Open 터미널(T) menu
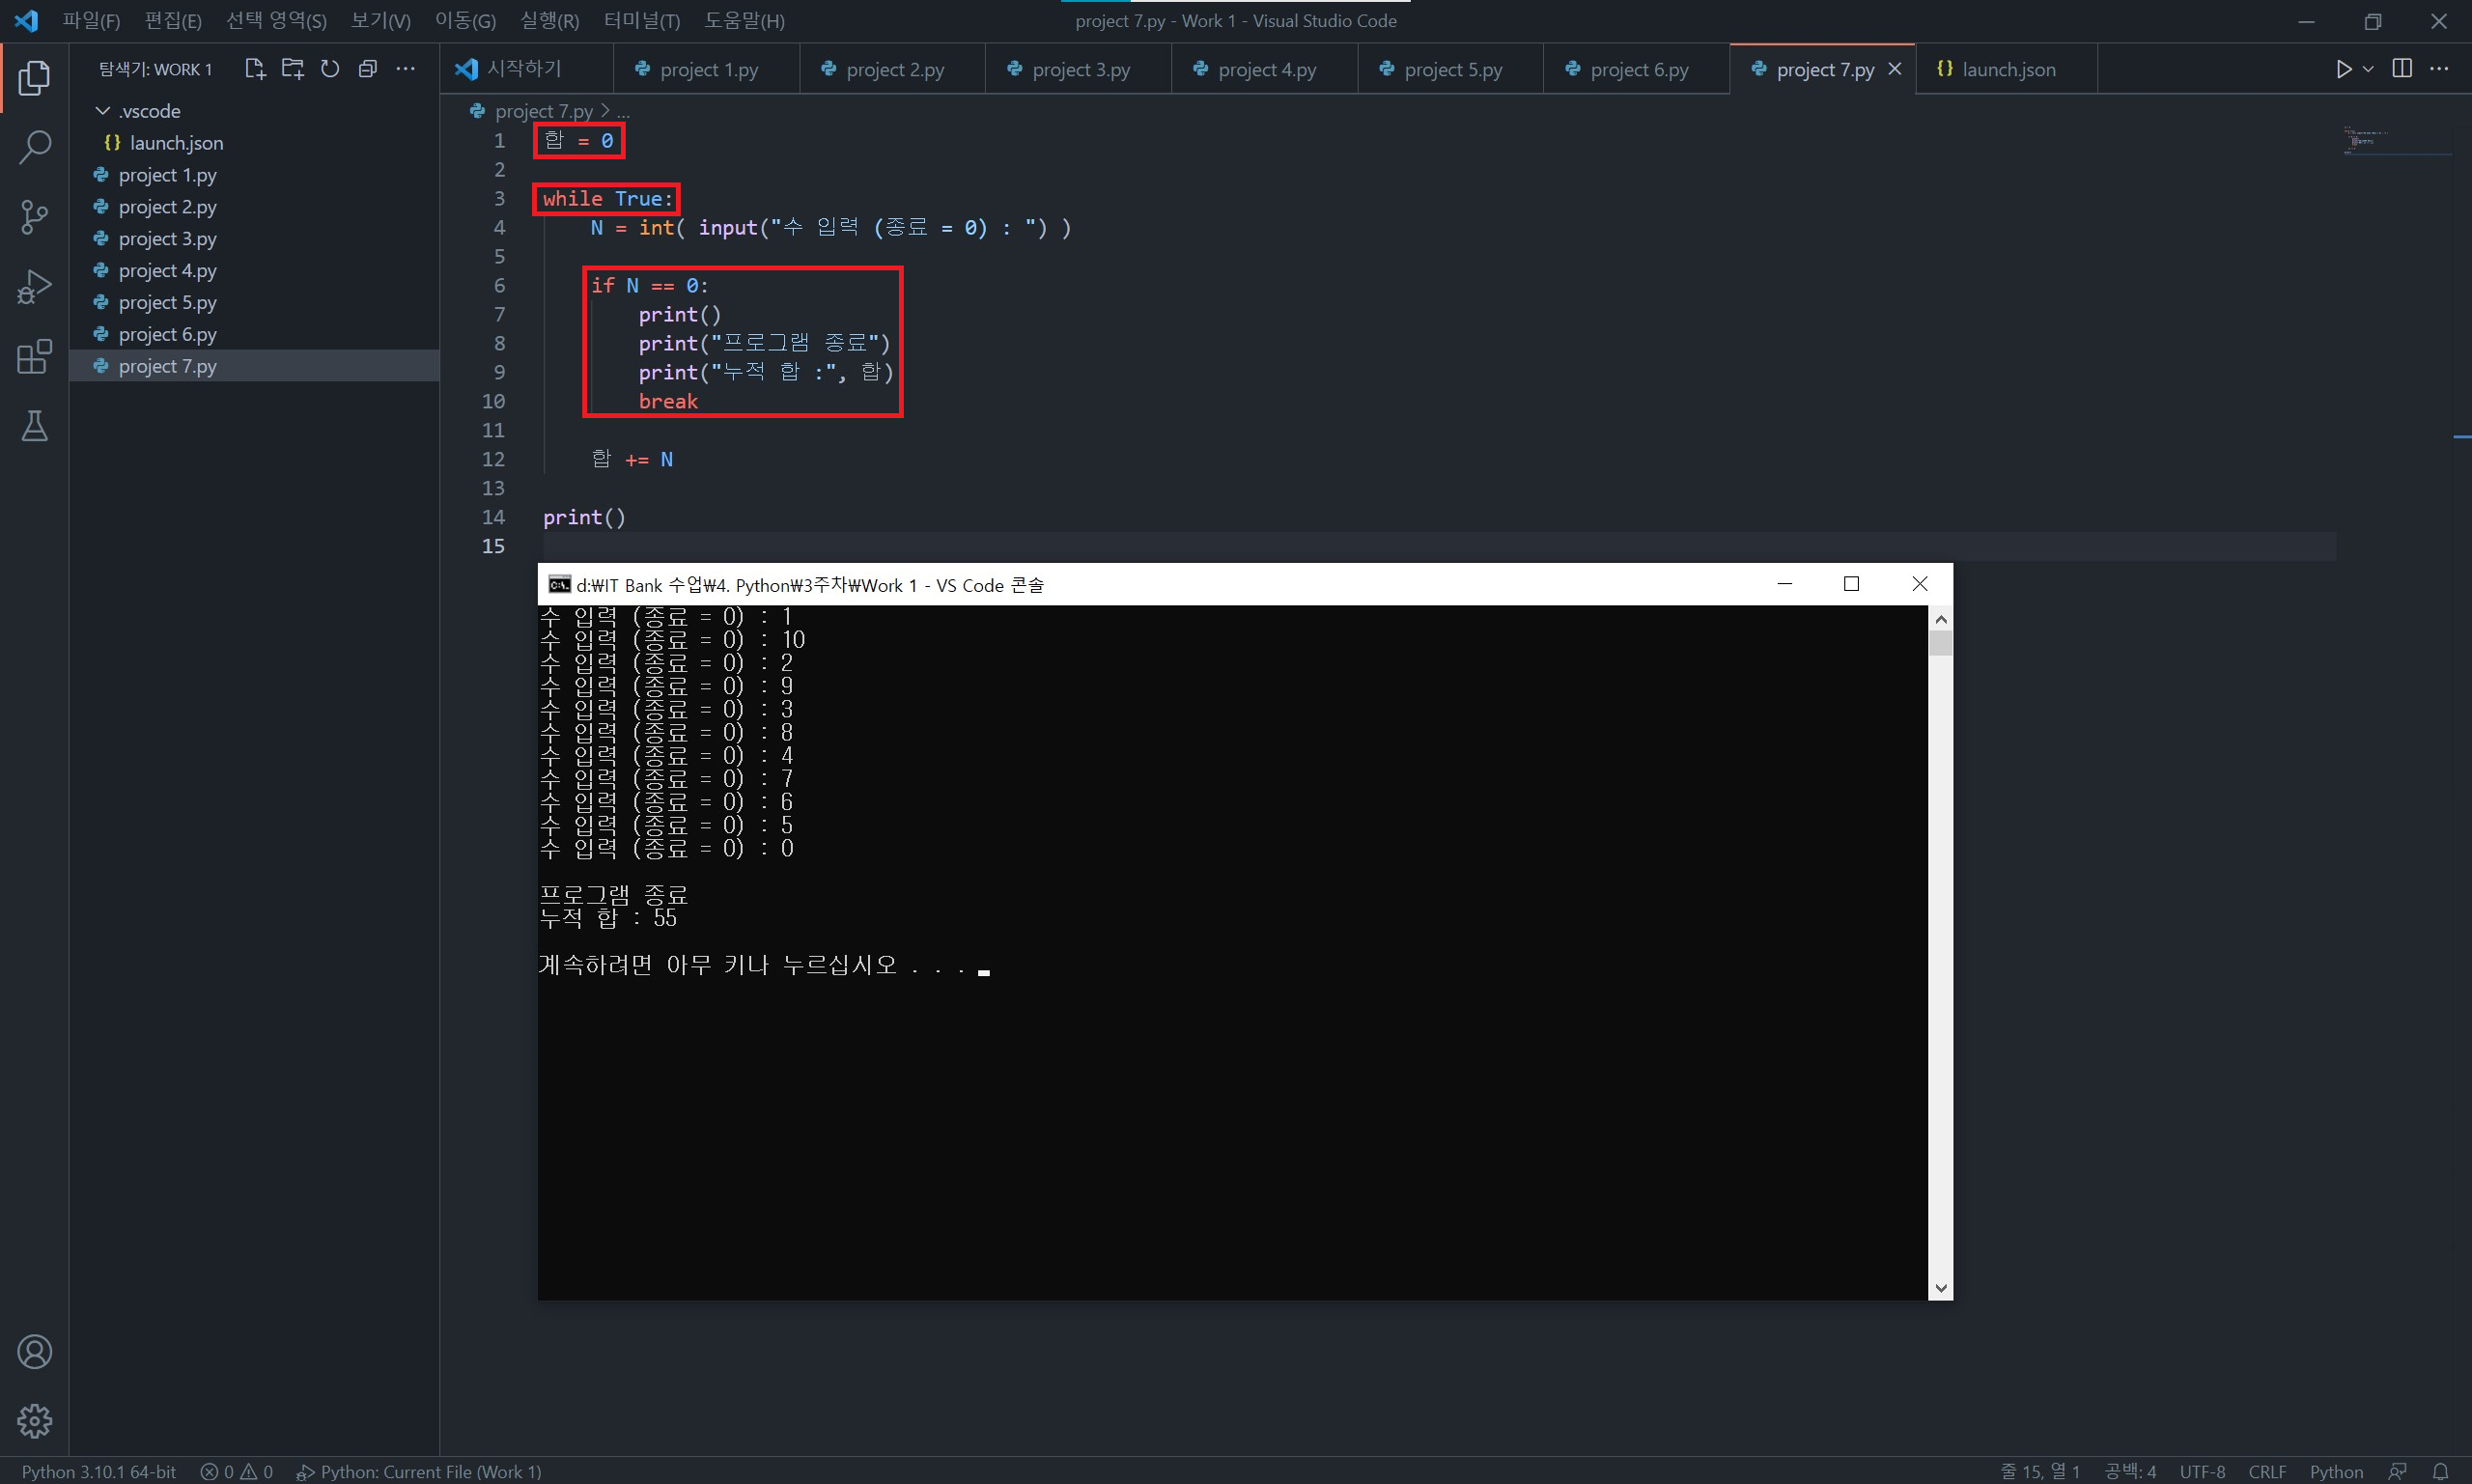Image resolution: width=2472 pixels, height=1484 pixels. pyautogui.click(x=641, y=21)
